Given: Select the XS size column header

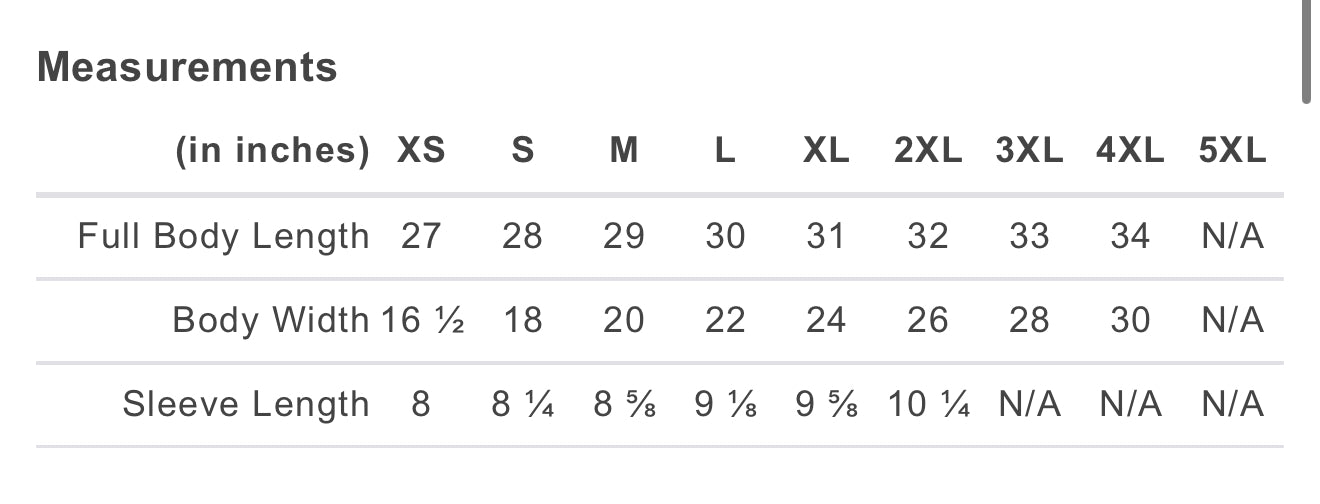Looking at the screenshot, I should click(421, 151).
